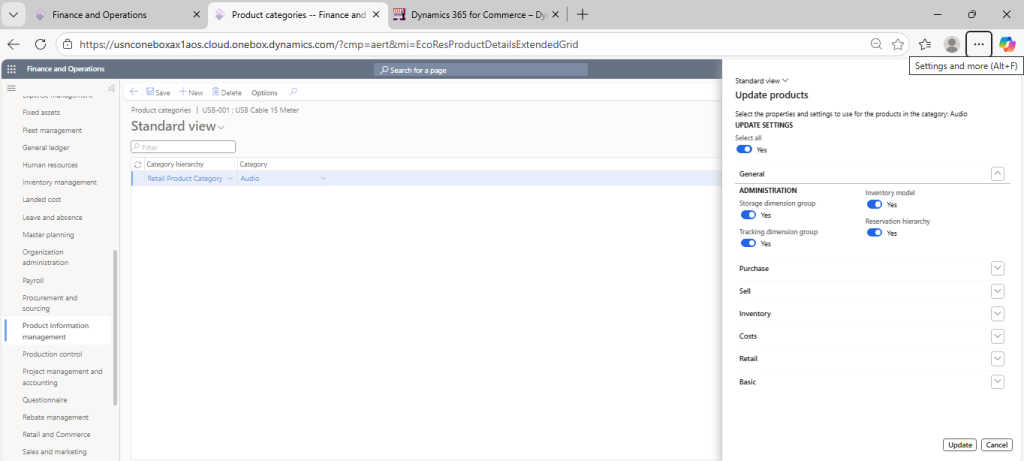Toggle the Reservation hierarchy switch
The image size is (1024, 461).
click(874, 232)
